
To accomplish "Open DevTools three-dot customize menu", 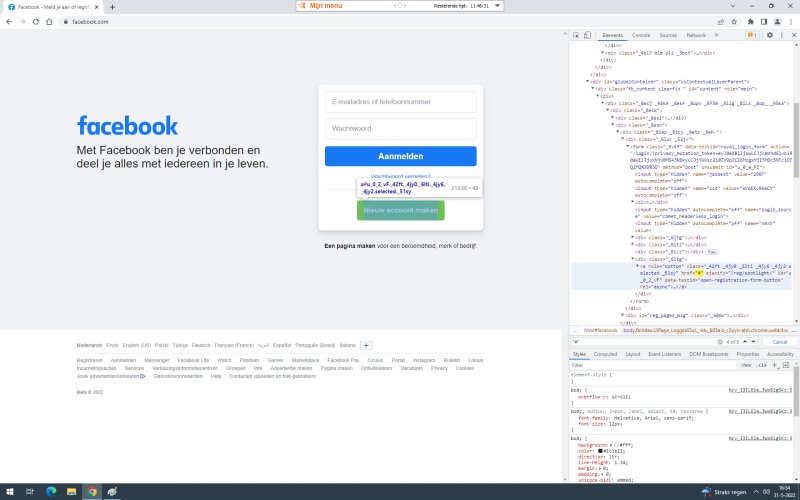I will [x=782, y=35].
